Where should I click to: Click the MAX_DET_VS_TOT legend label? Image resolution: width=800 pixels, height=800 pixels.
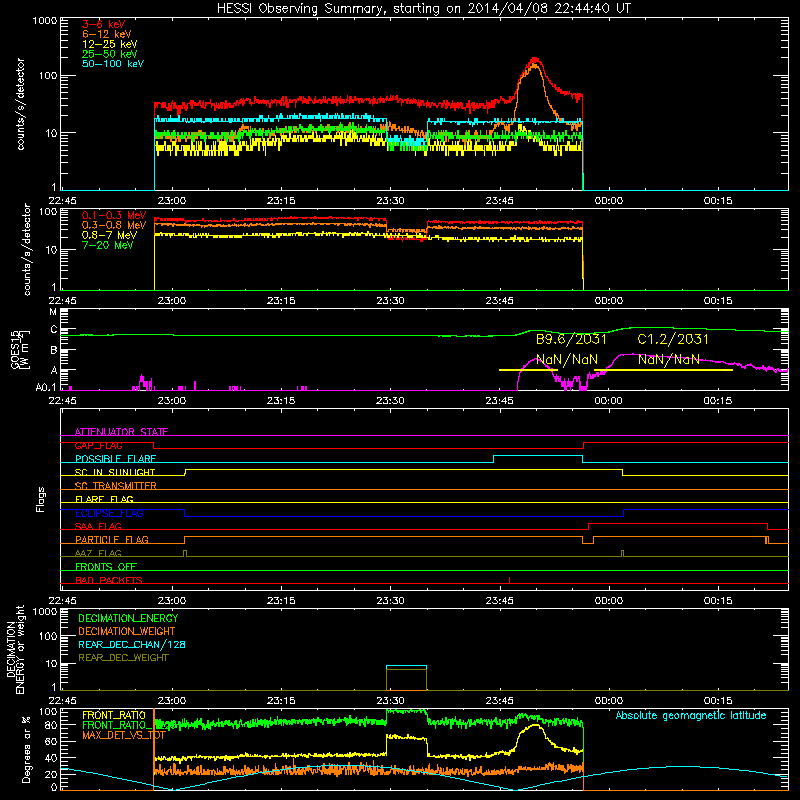123,735
